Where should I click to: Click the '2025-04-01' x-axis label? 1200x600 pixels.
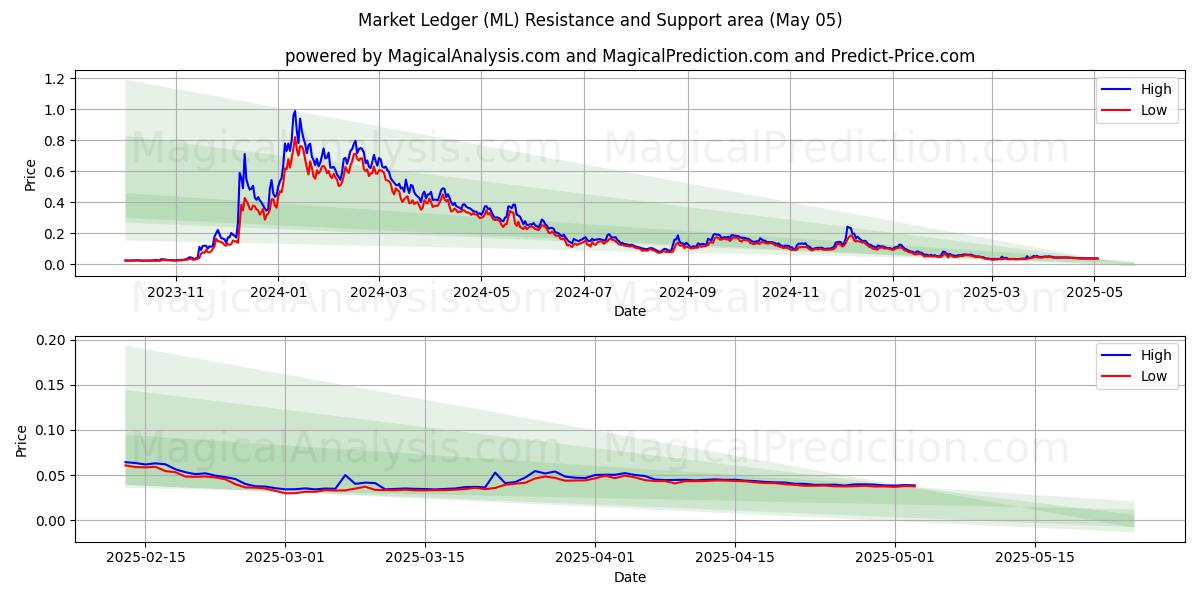click(x=596, y=558)
